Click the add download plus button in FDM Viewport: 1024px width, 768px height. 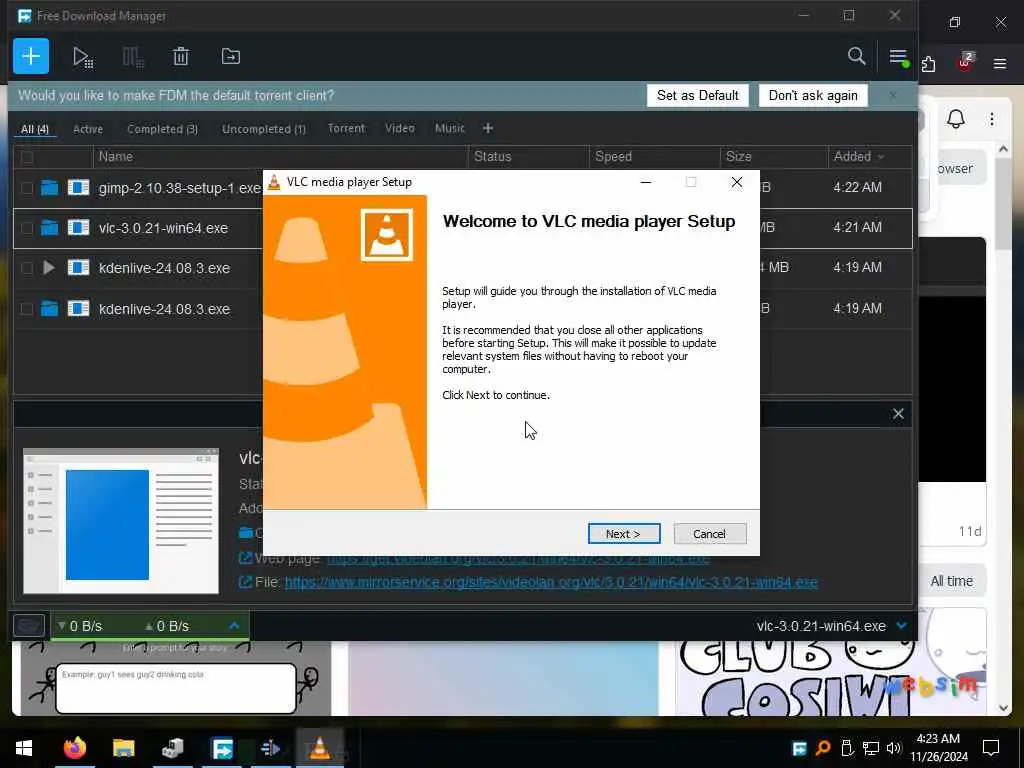click(31, 56)
